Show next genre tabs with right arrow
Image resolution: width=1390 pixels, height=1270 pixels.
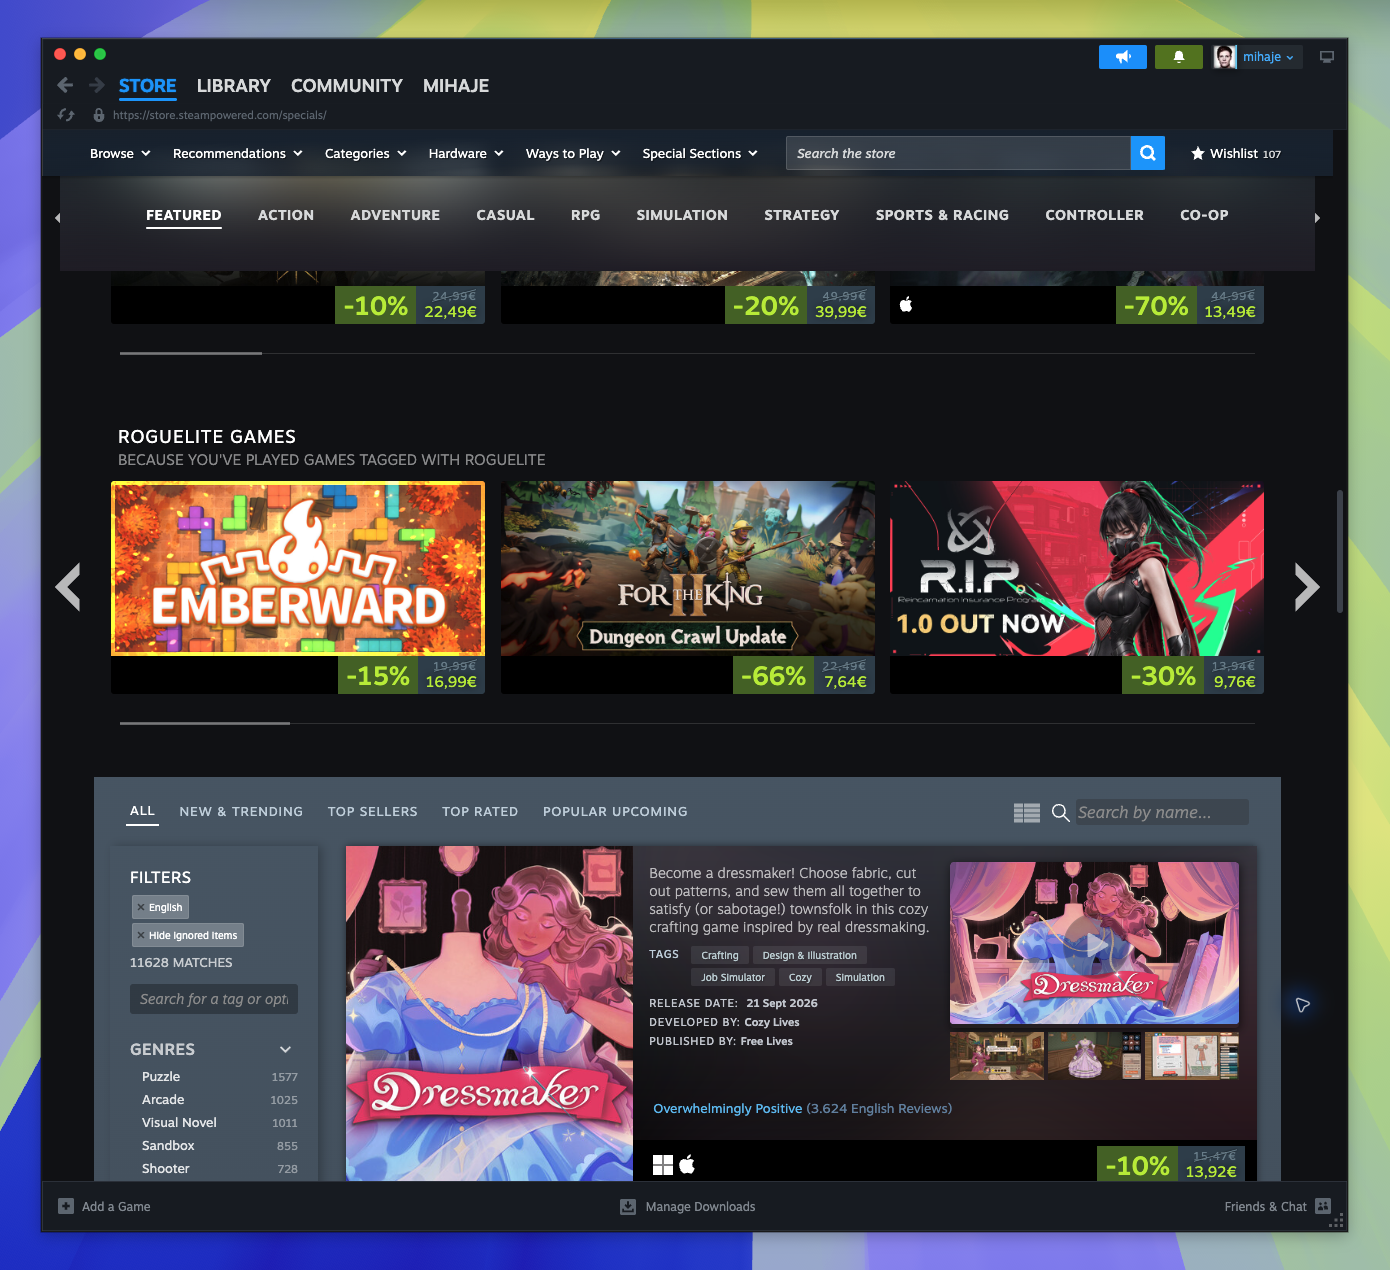[x=1317, y=217]
